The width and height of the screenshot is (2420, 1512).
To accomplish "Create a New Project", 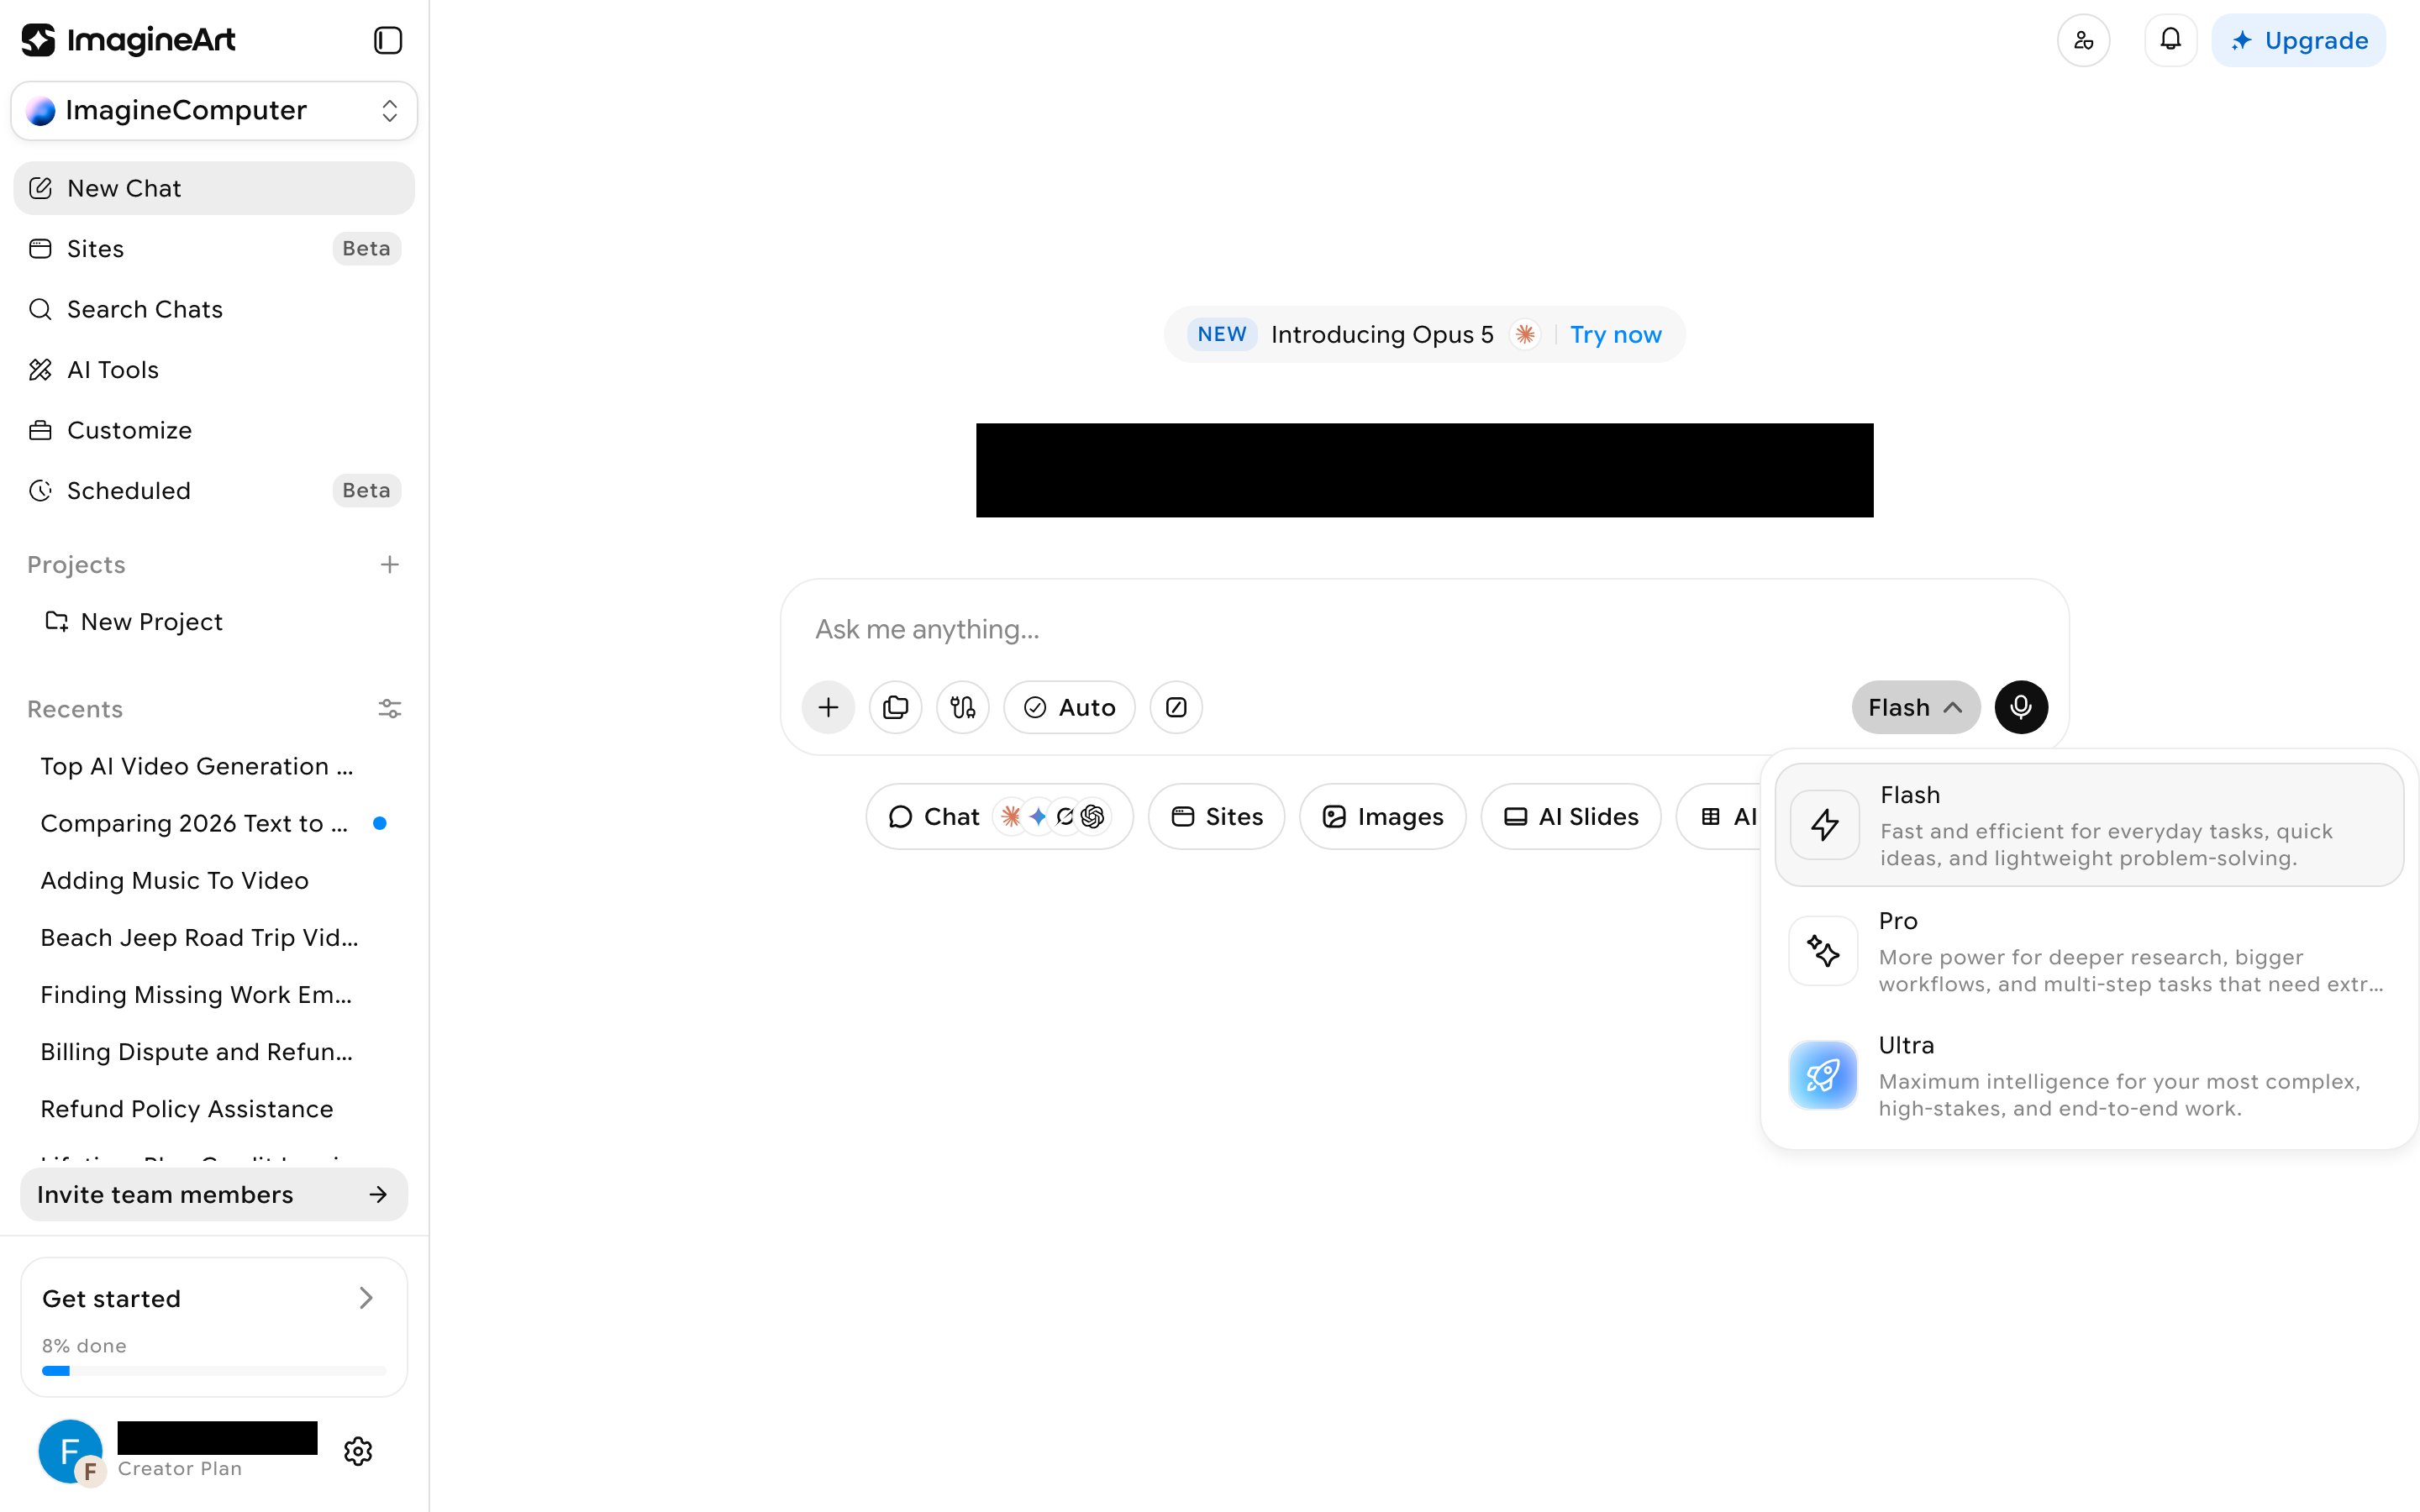I will (x=214, y=622).
